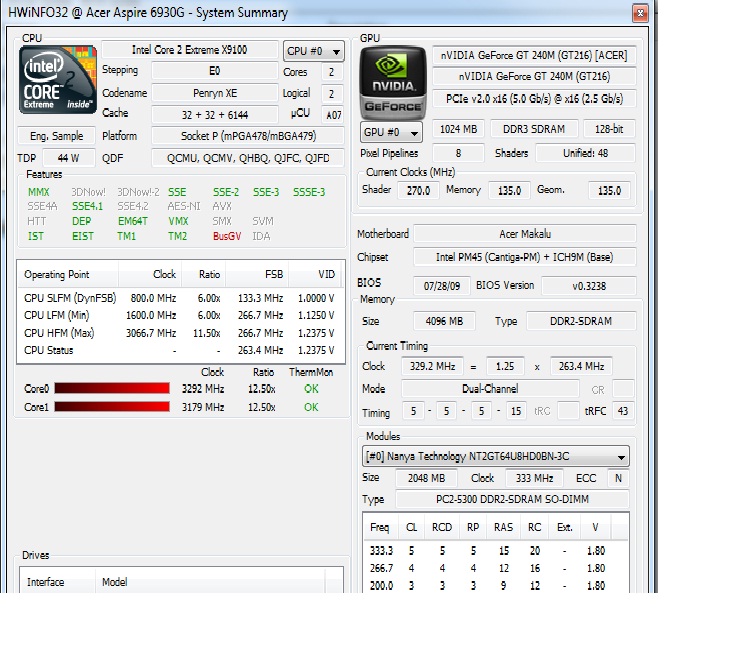Click the CL column header in module table
735x658 pixels.
411,527
